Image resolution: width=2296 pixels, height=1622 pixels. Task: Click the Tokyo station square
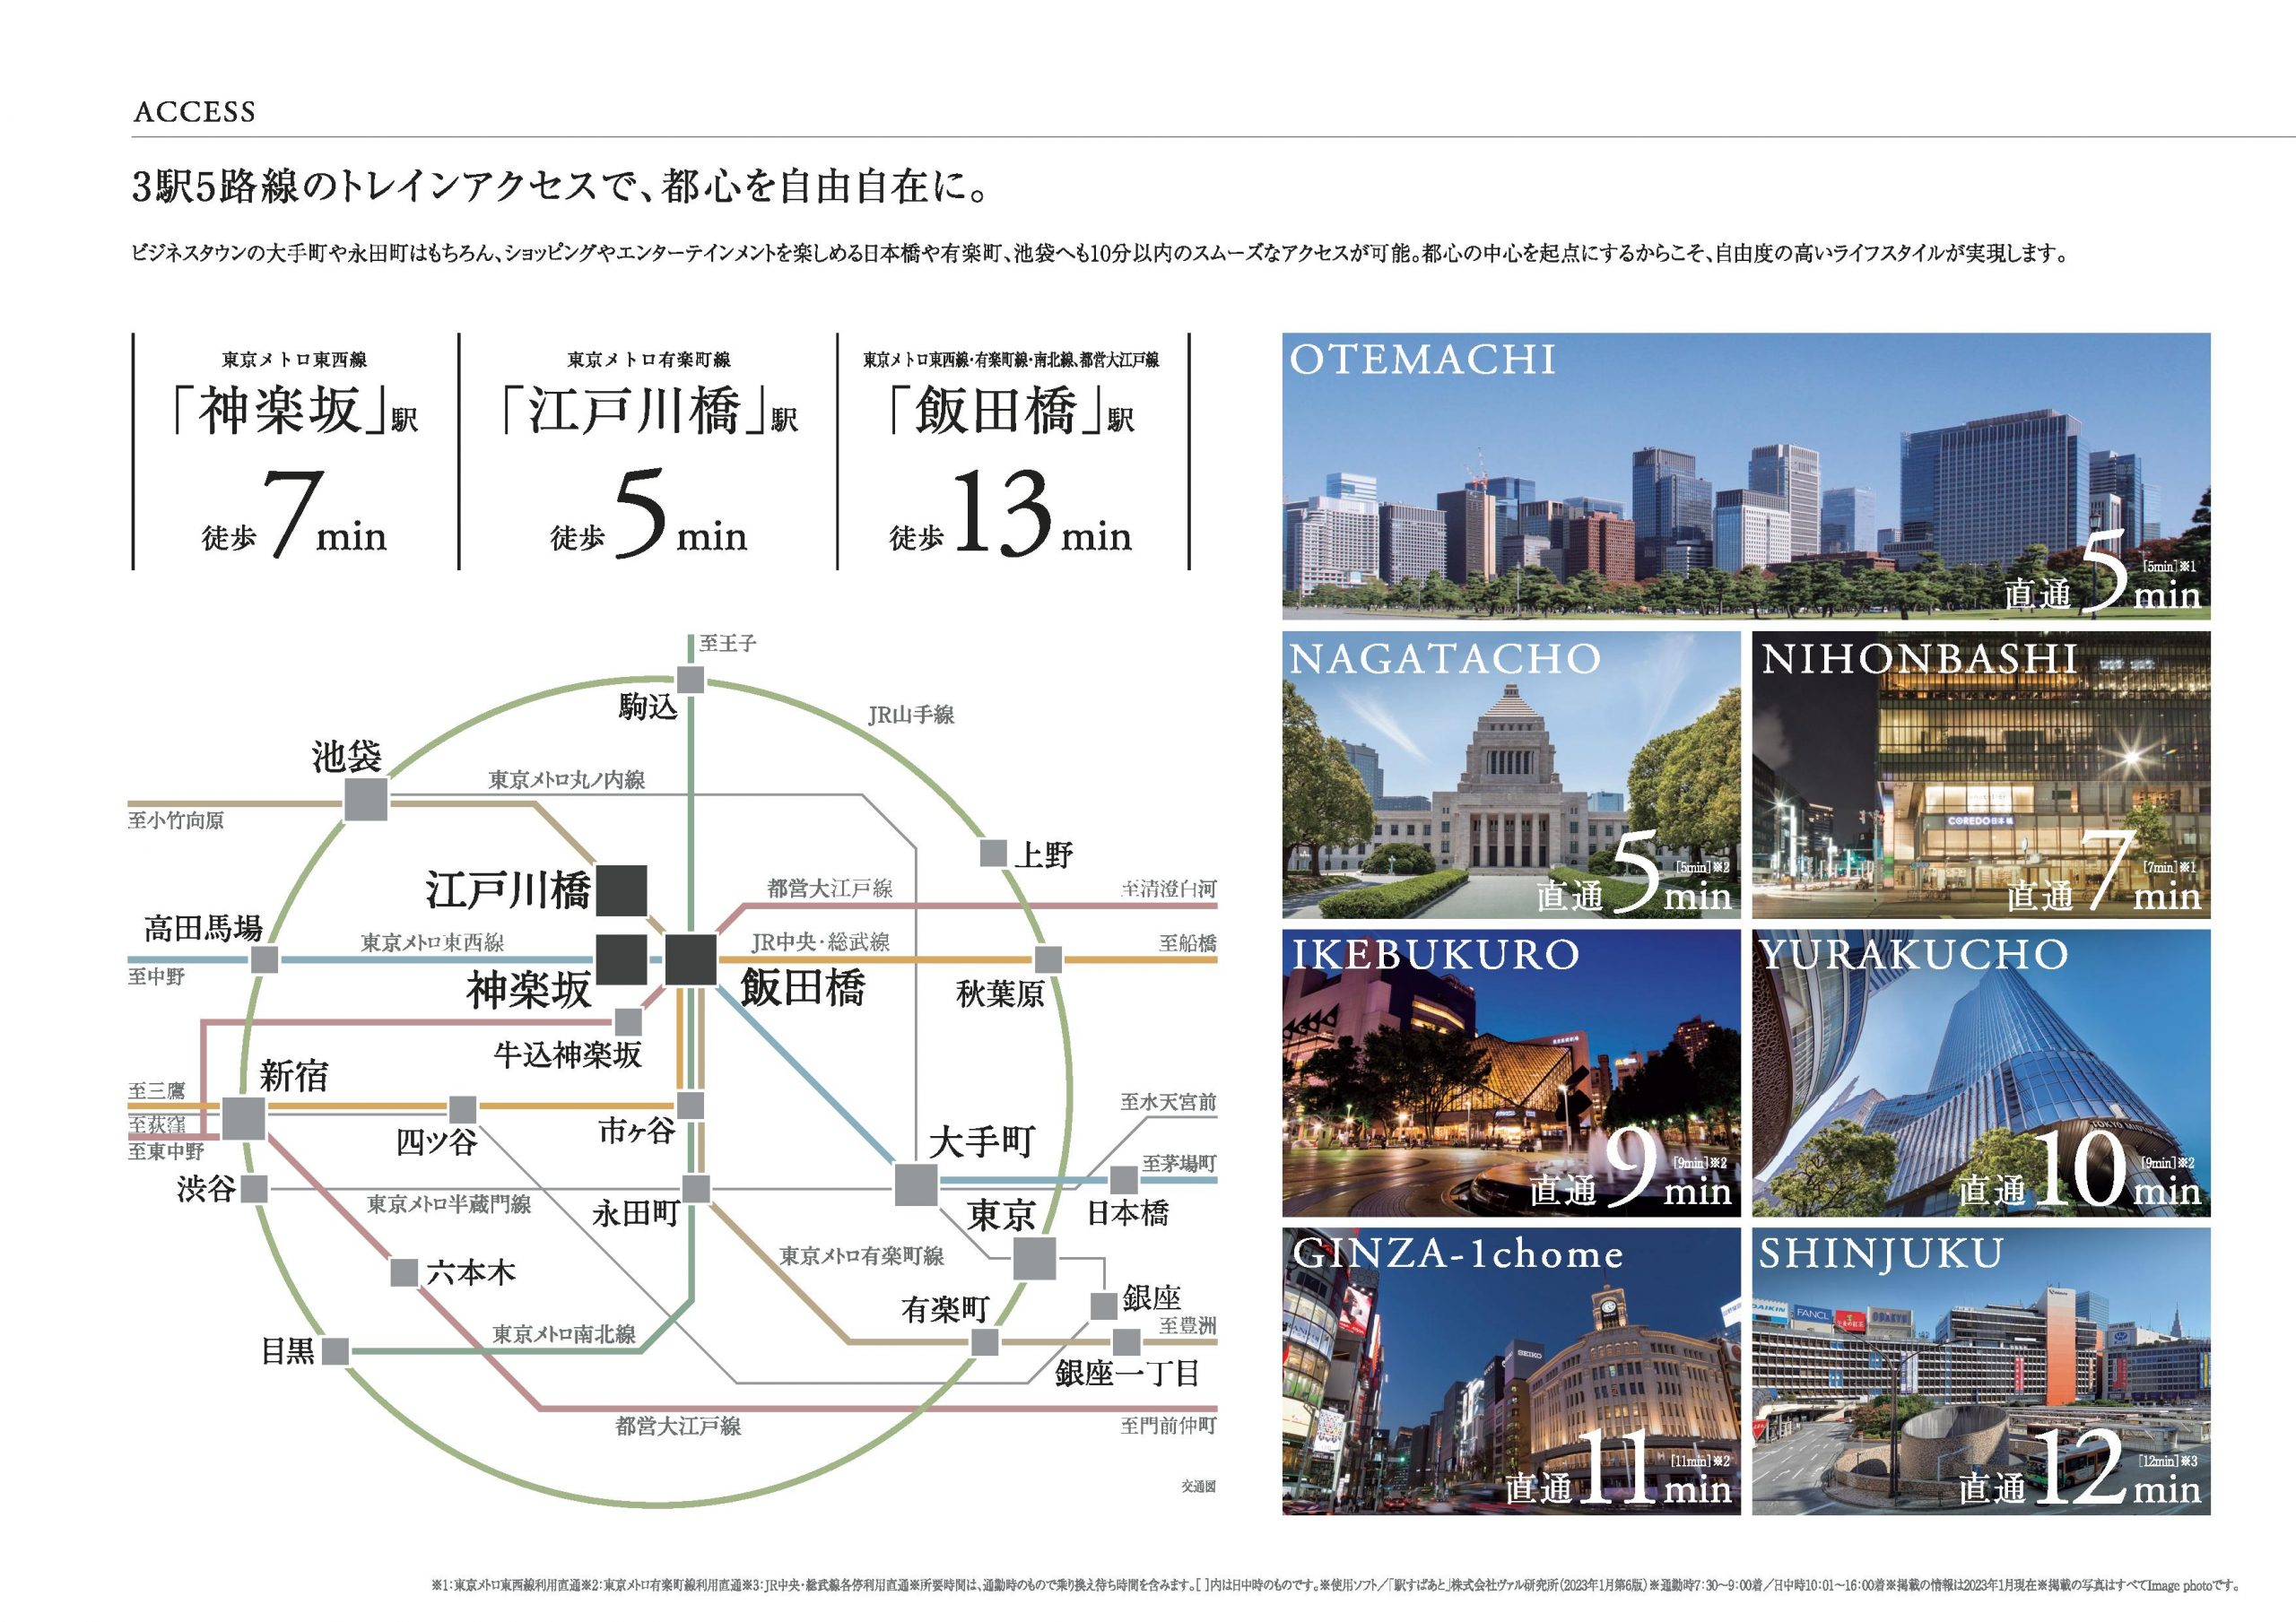coord(1034,1258)
